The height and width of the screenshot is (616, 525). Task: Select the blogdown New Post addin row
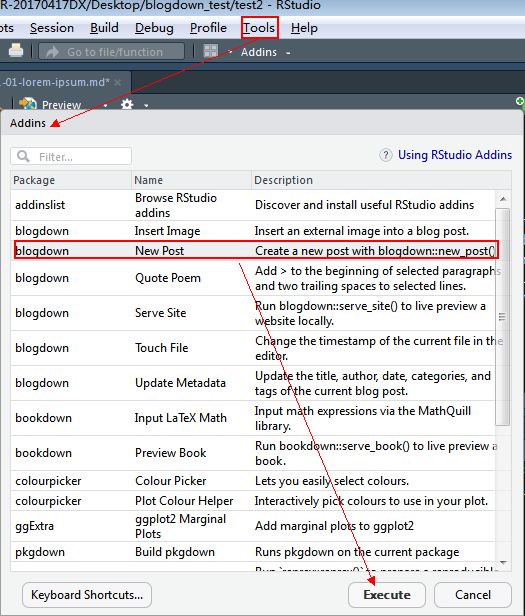point(256,250)
